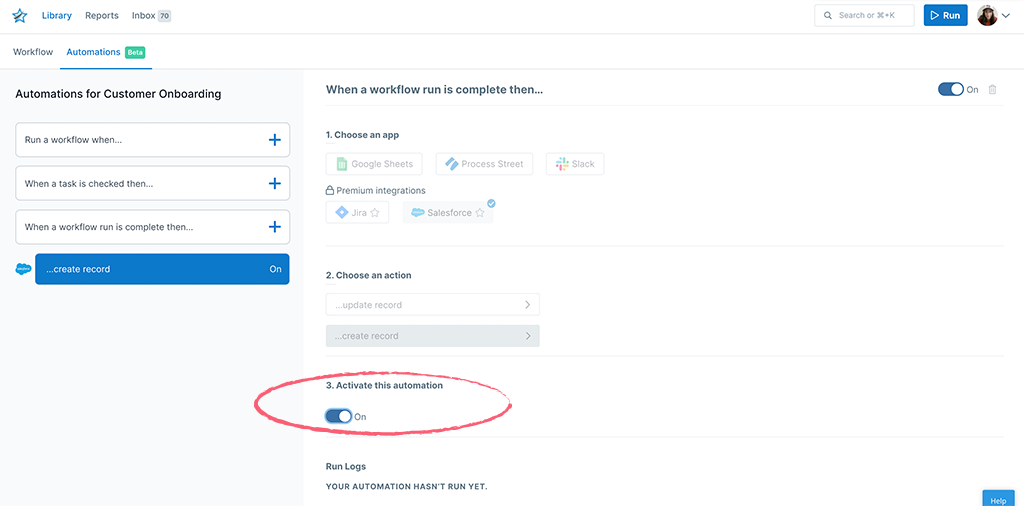This screenshot has width=1024, height=506.
Task: Expand '...update record' action
Action: tap(433, 305)
